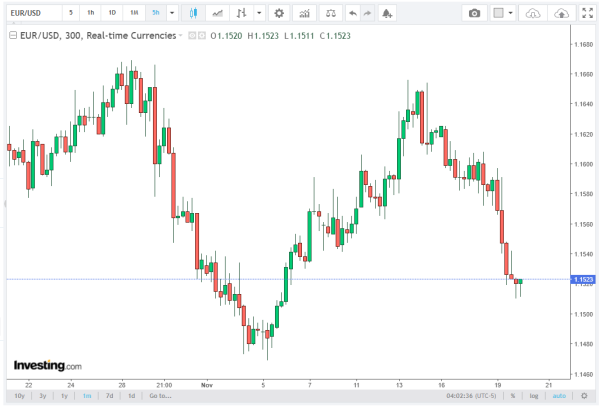Click the Go to... button
The height and width of the screenshot is (407, 600).
(158, 396)
